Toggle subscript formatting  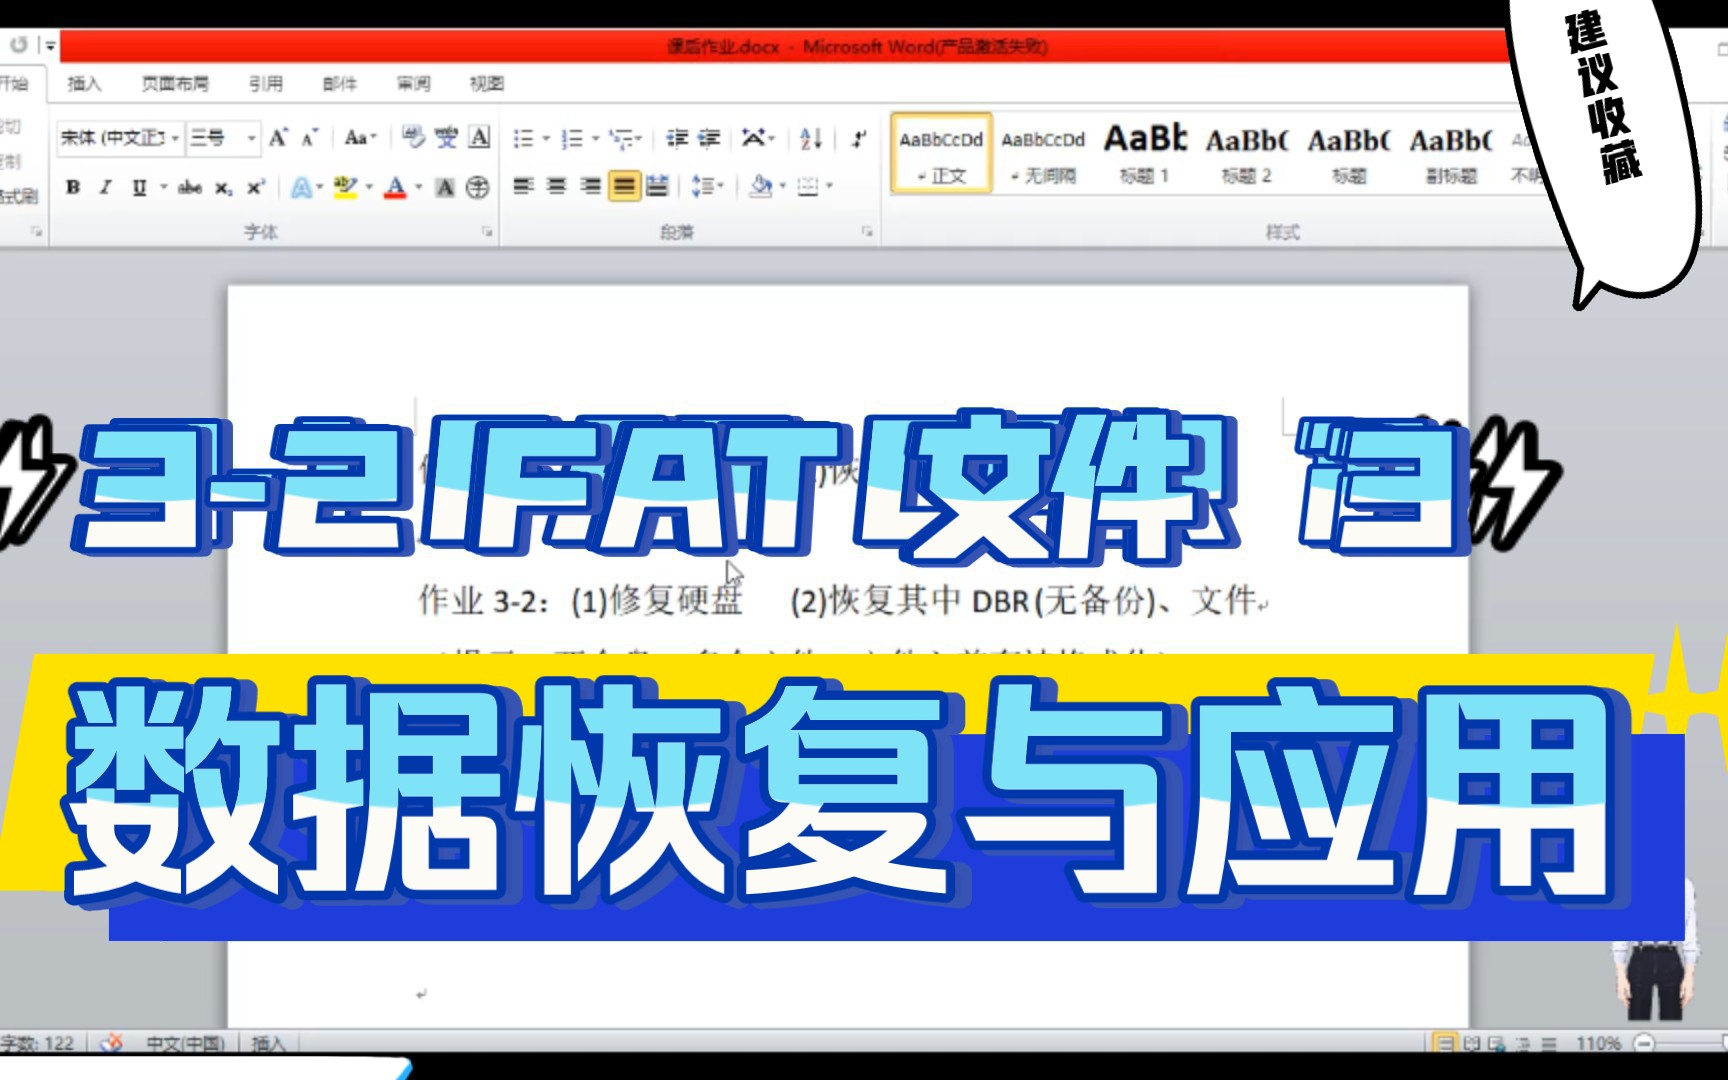(x=224, y=187)
